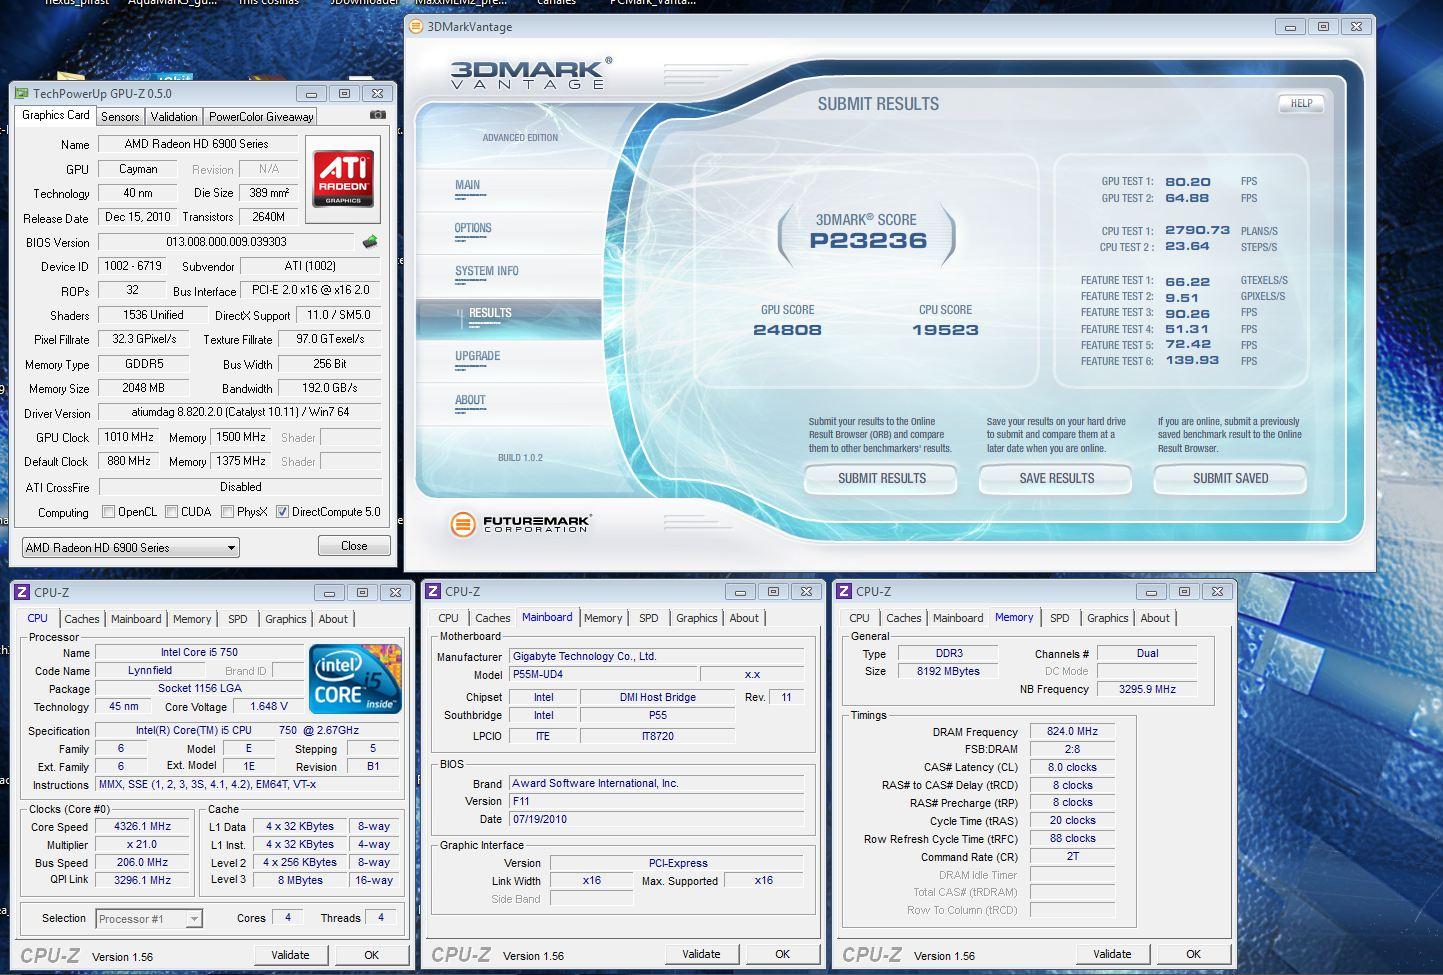Open Memory tab in CPU-Z mainboard window
Viewport: 1443px width, 975px height.
coord(603,618)
